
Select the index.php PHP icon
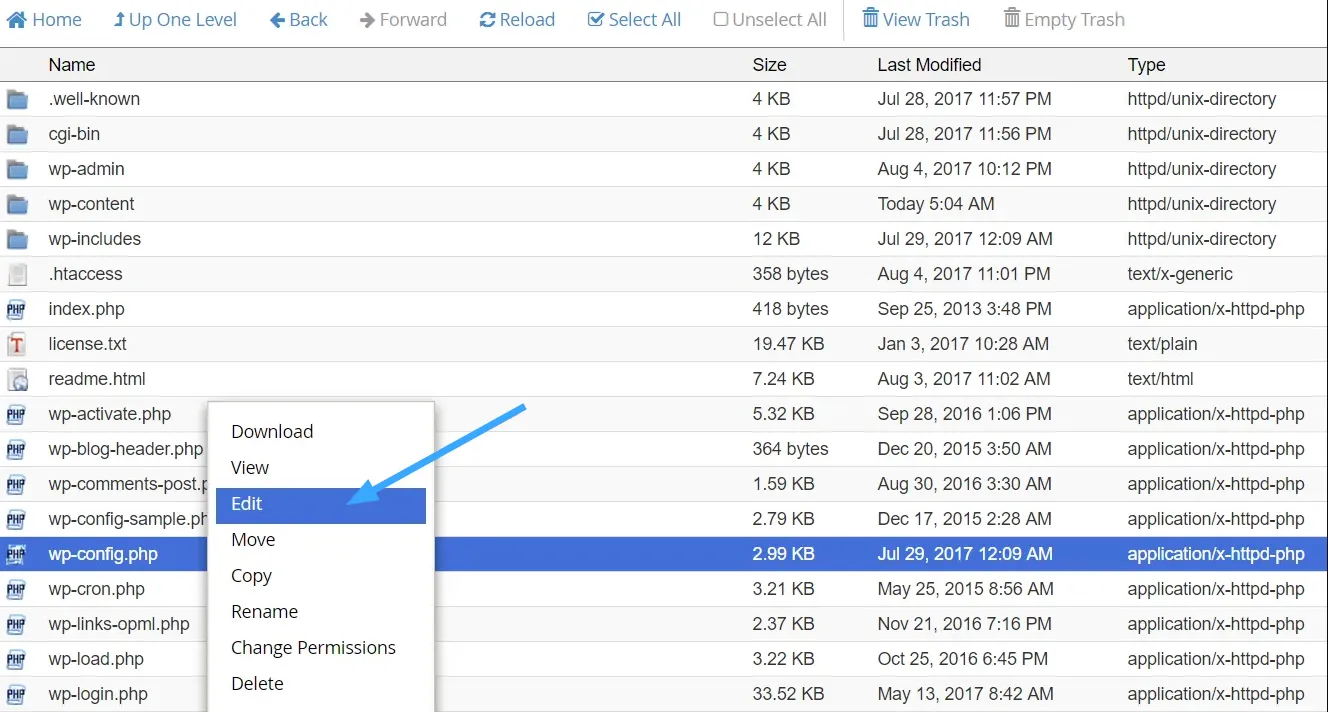[17, 309]
